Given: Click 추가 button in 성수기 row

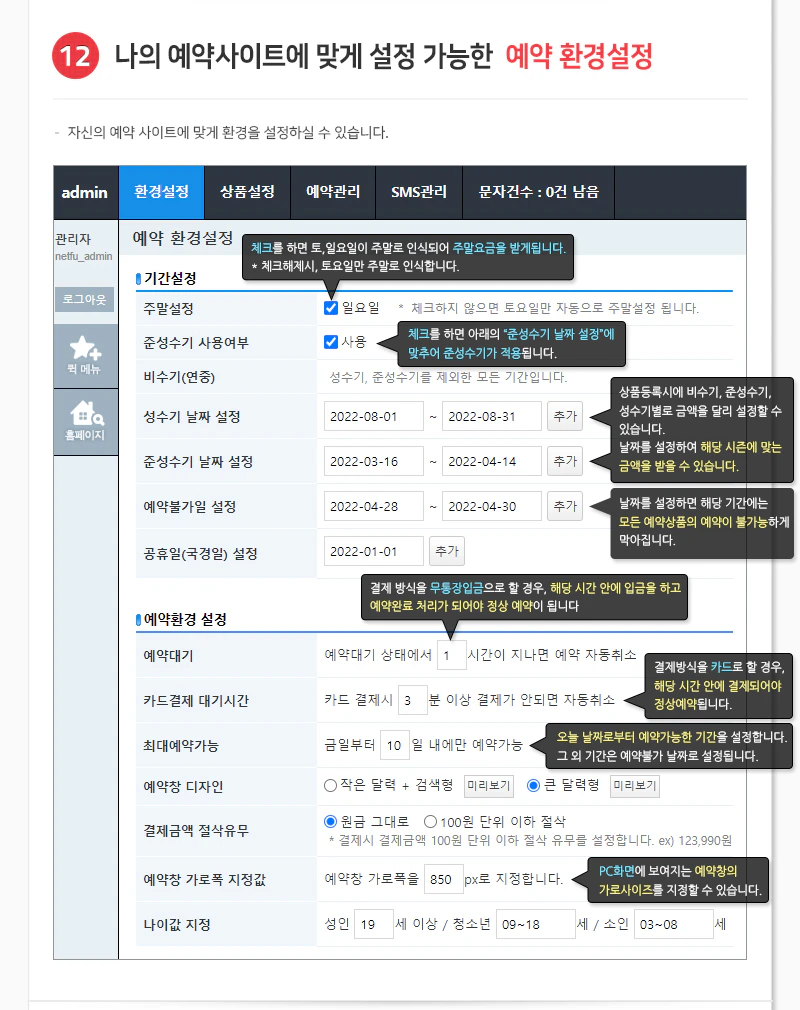Looking at the screenshot, I should point(565,416).
